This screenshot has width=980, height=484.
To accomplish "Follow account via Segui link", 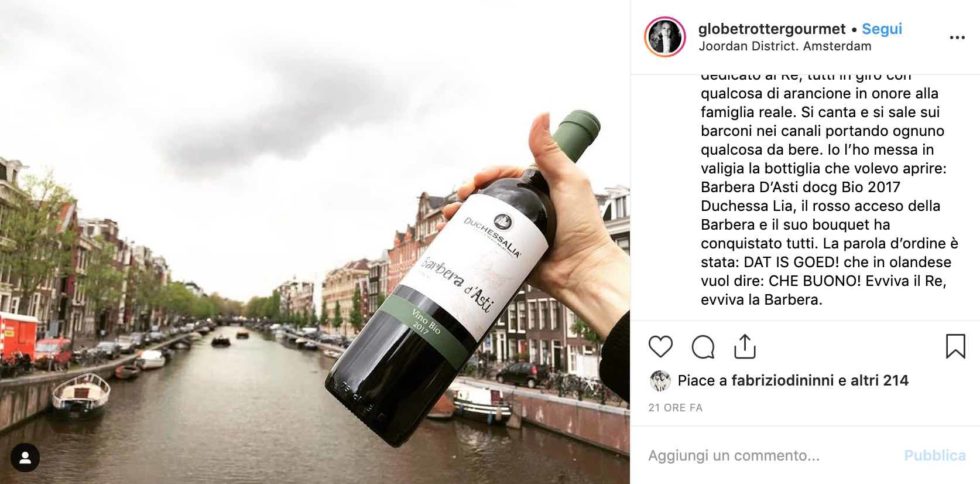I will point(882,29).
